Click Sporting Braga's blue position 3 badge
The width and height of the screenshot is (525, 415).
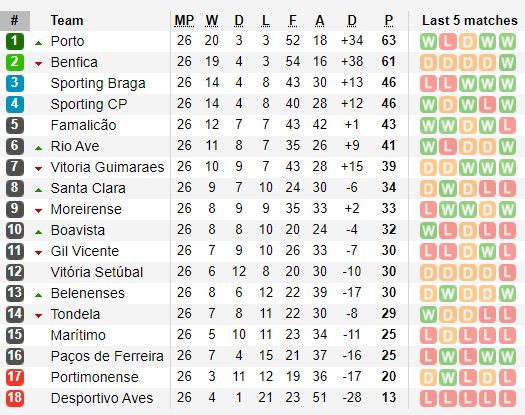tap(15, 83)
